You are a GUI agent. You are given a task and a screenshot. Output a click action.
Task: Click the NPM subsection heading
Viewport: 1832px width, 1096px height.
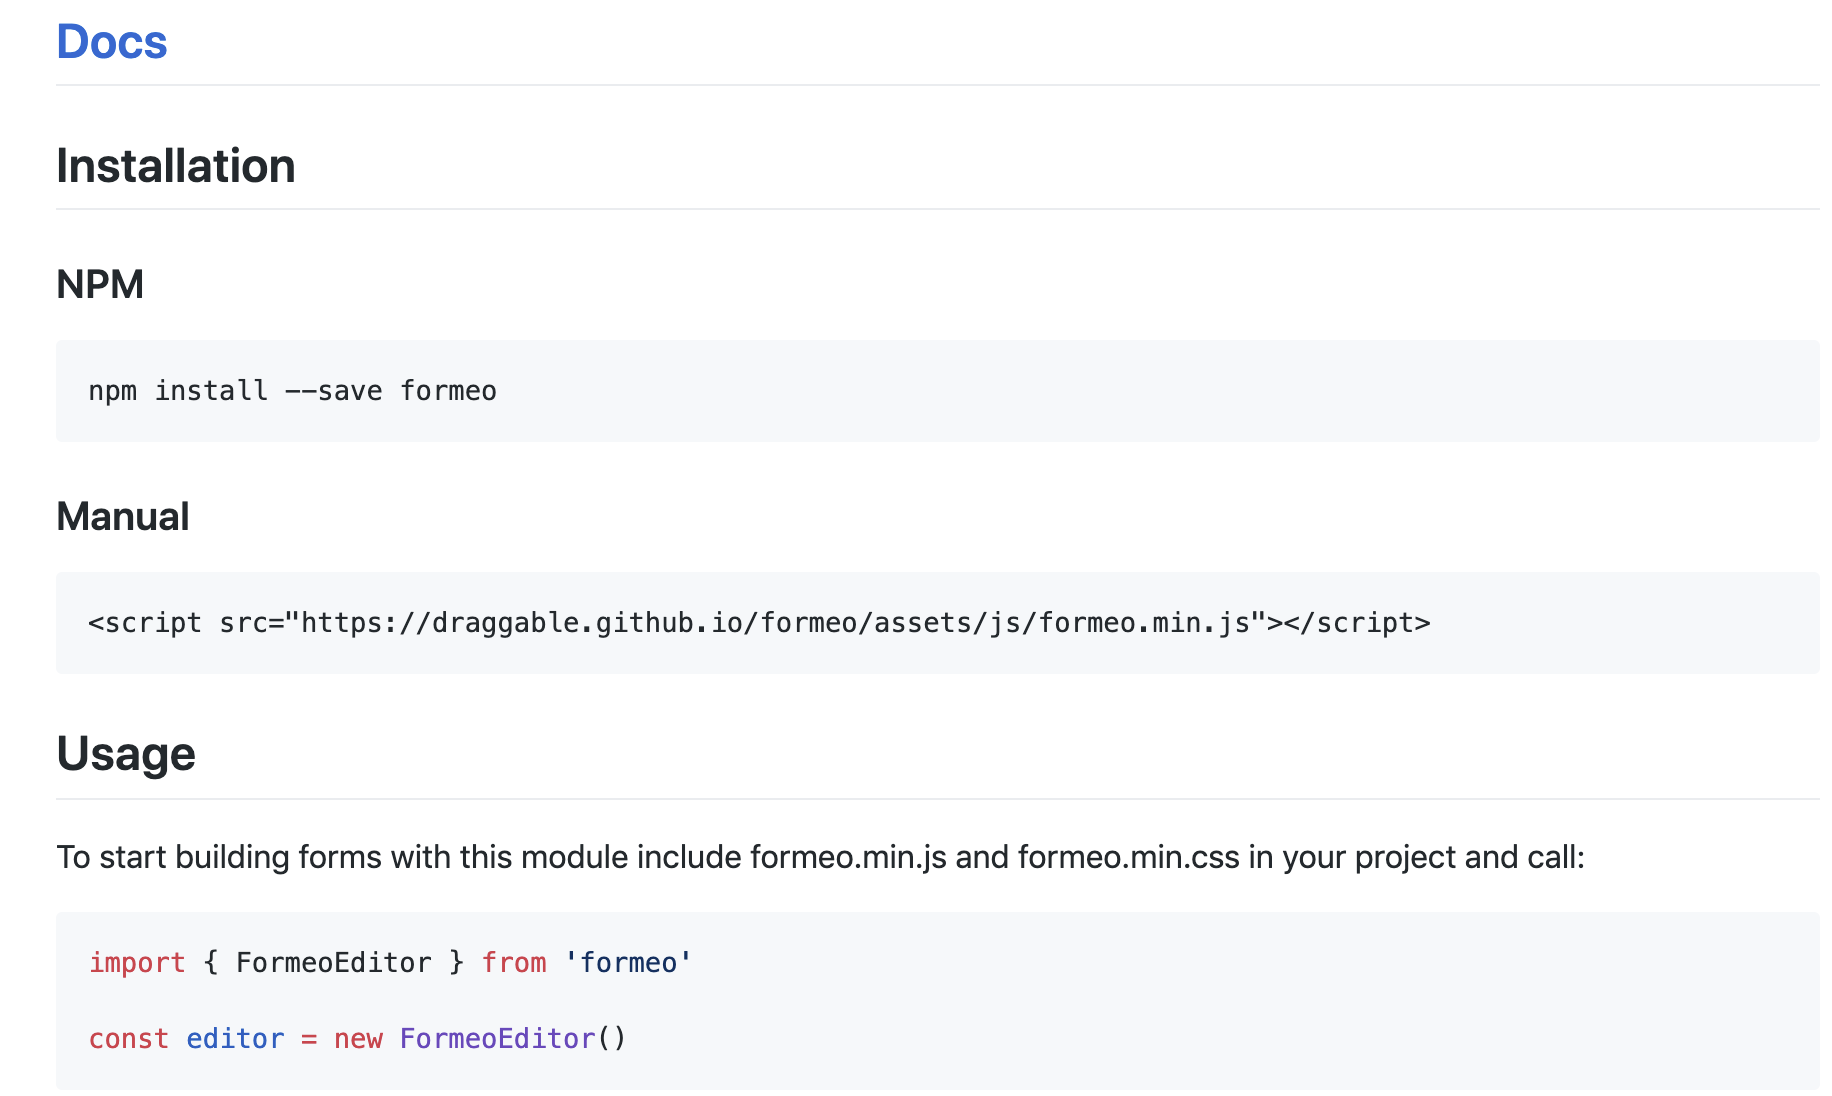(99, 283)
